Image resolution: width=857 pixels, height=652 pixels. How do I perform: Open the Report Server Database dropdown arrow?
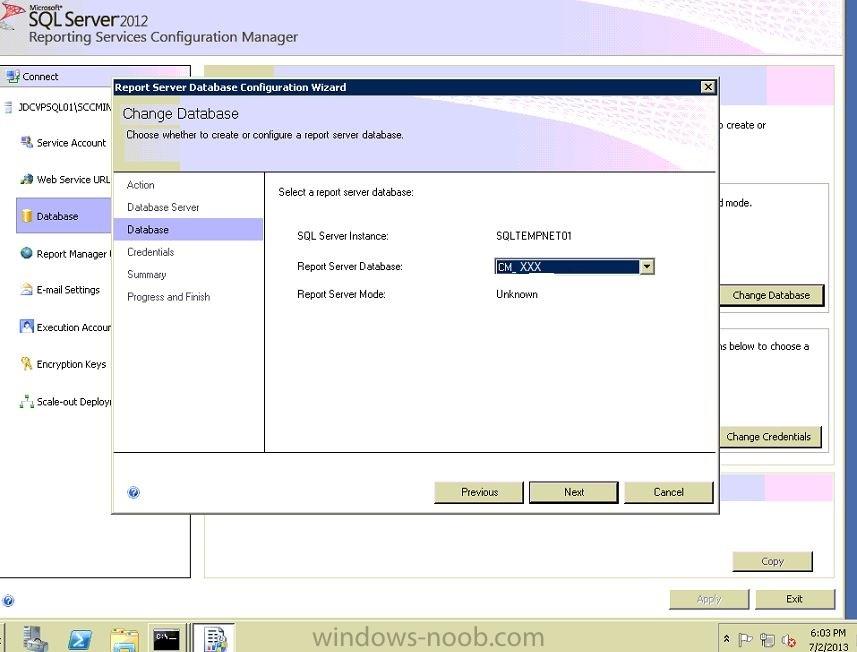click(x=647, y=267)
